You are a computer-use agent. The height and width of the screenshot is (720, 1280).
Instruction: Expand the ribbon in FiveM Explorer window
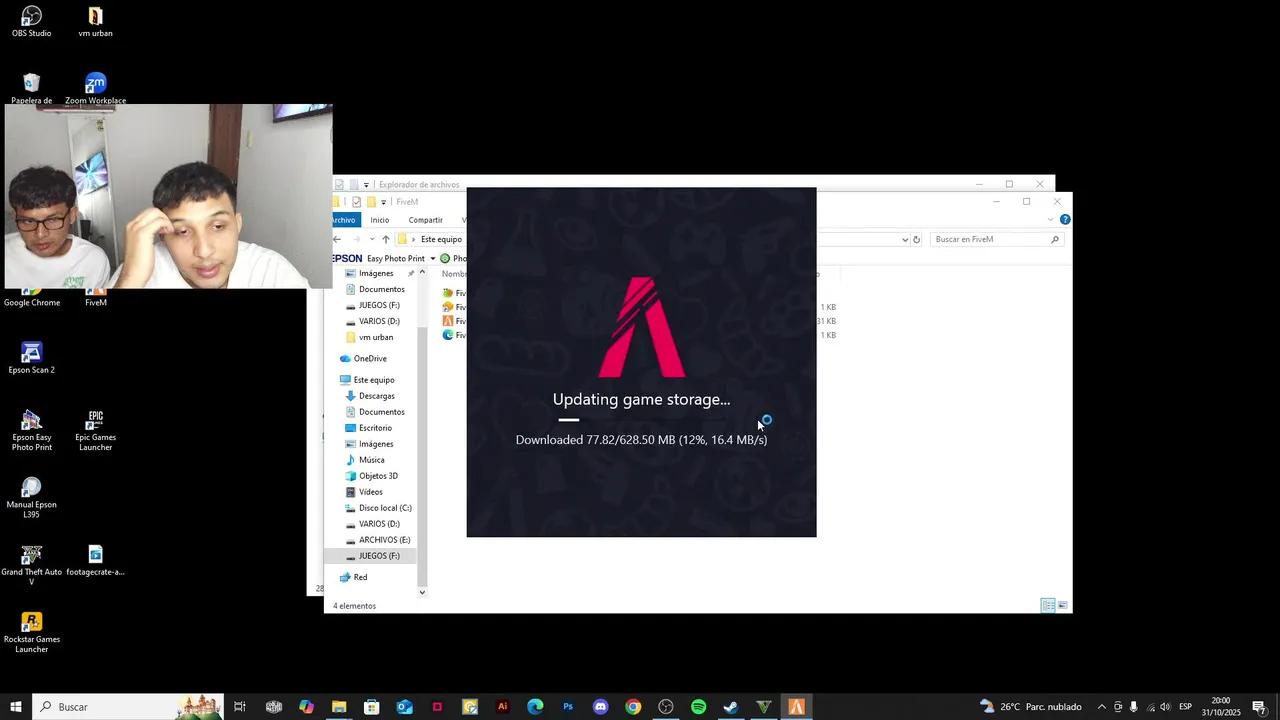coord(1051,220)
